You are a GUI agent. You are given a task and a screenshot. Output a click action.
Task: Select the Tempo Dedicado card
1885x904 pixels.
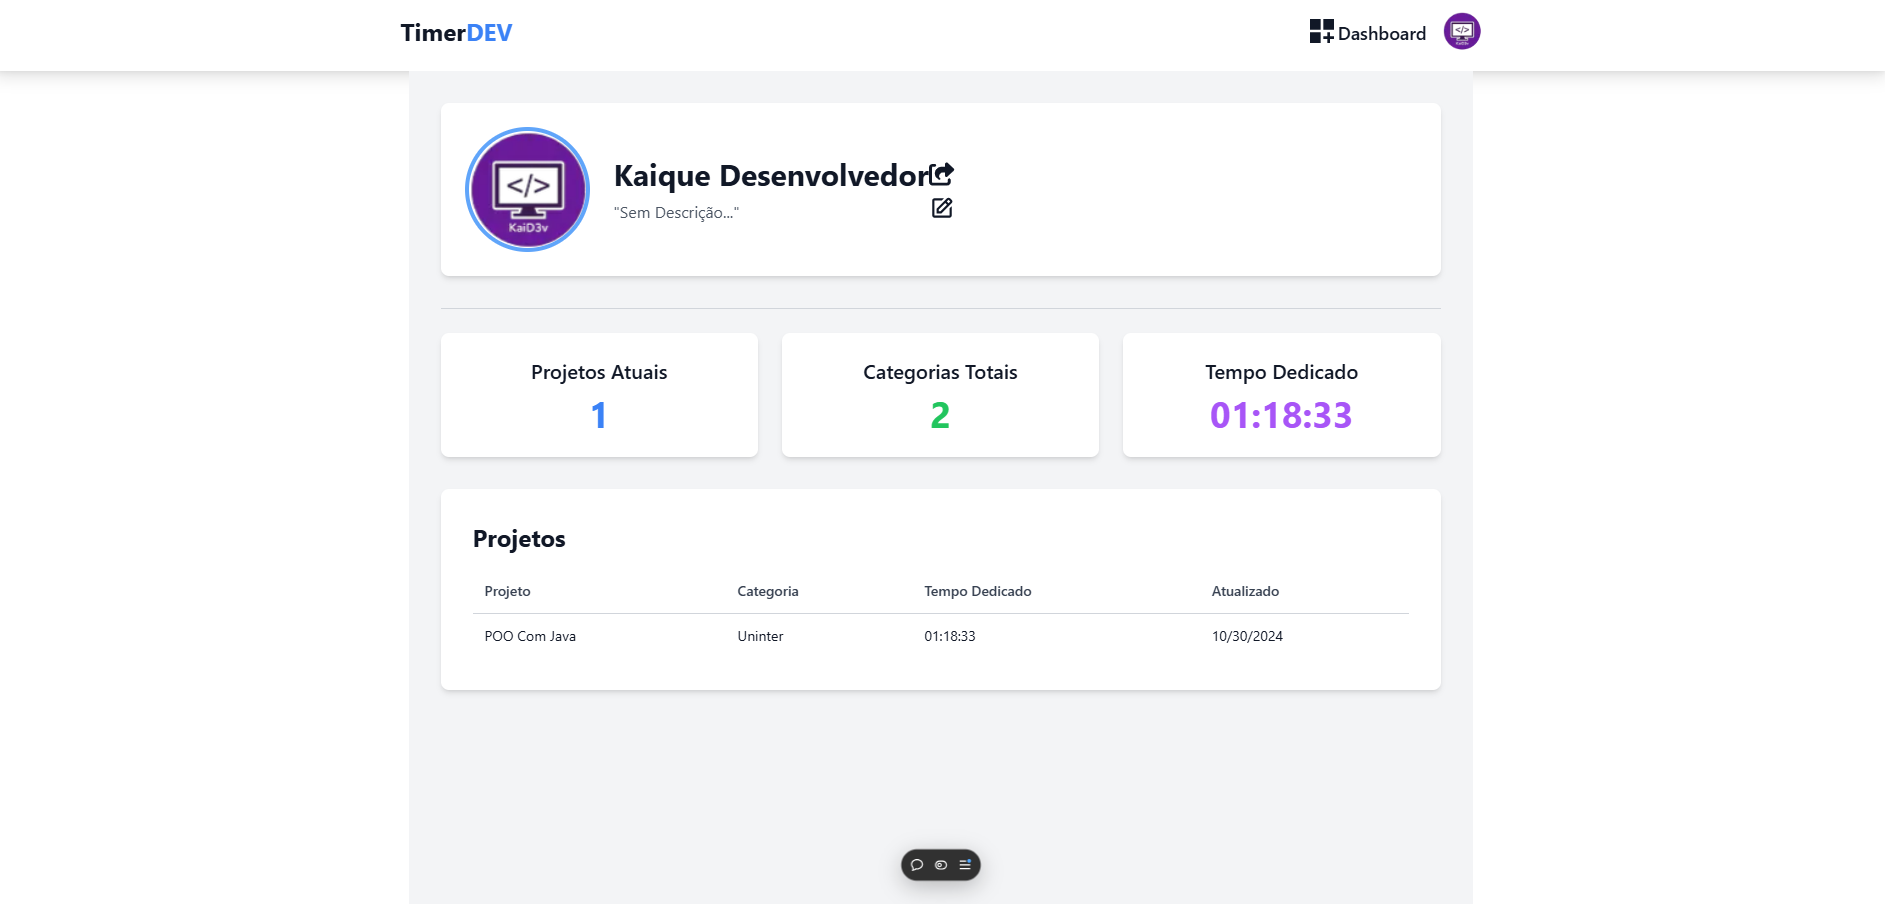coord(1281,395)
